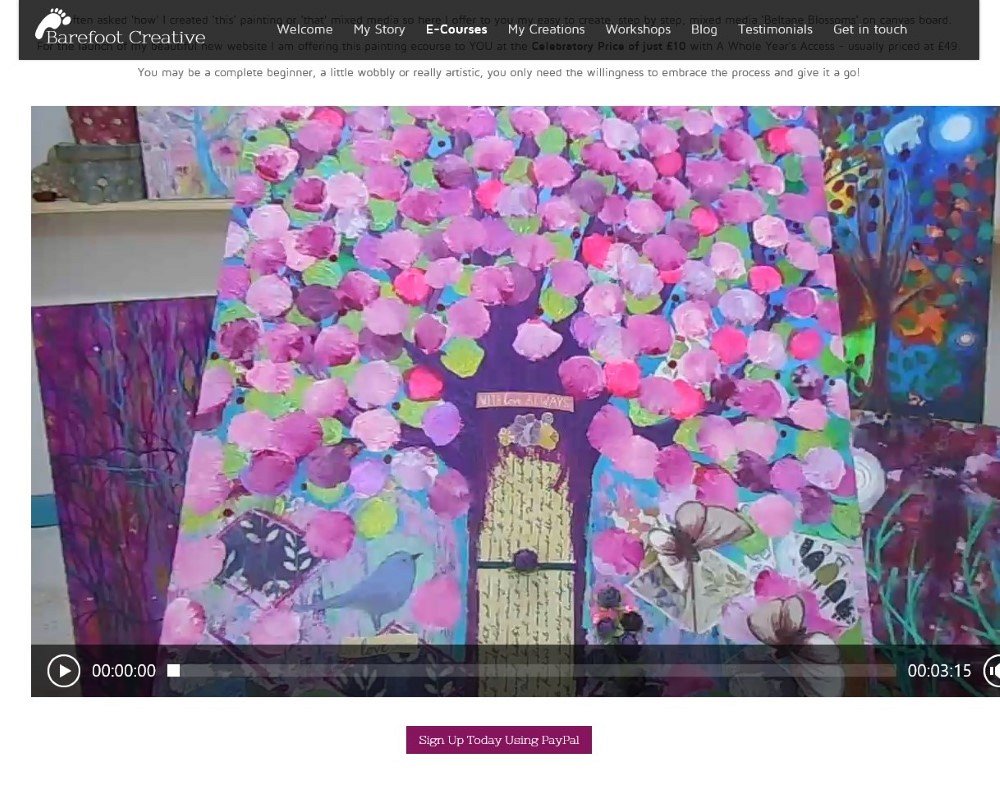Open the My Creations page
The image size is (1000, 795).
click(546, 29)
